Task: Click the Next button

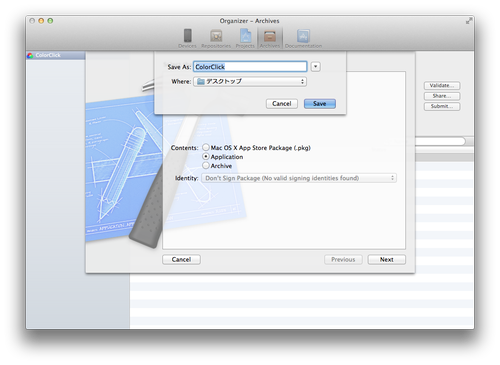Action: click(x=387, y=259)
